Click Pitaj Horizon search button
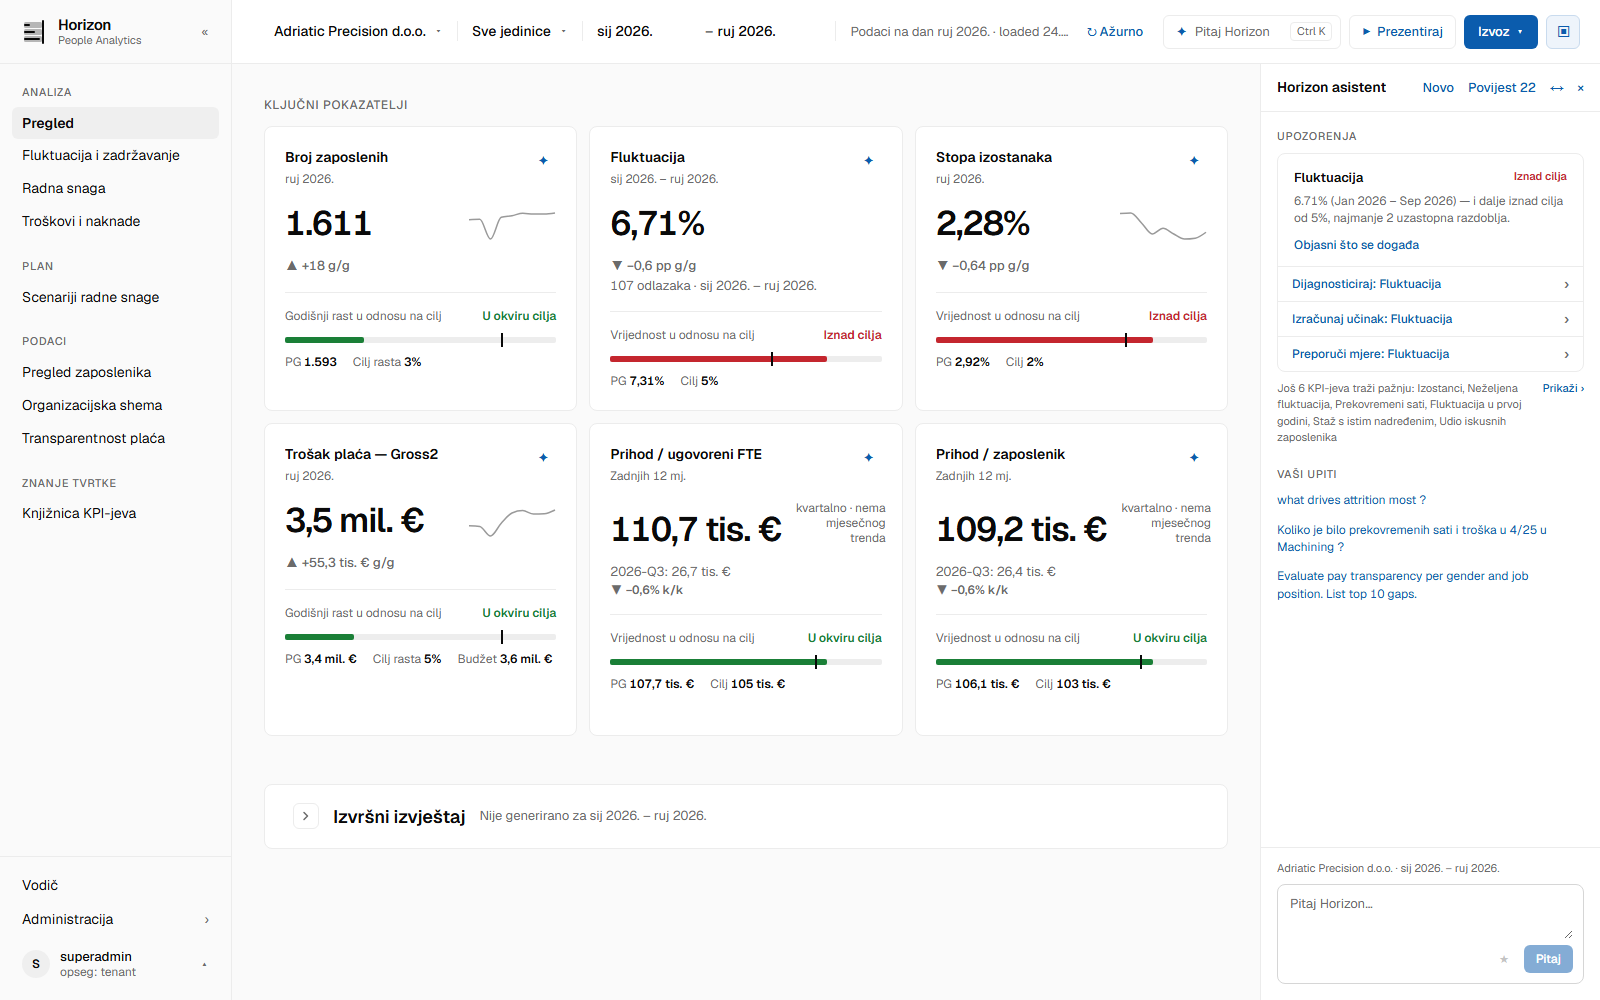 [1251, 32]
